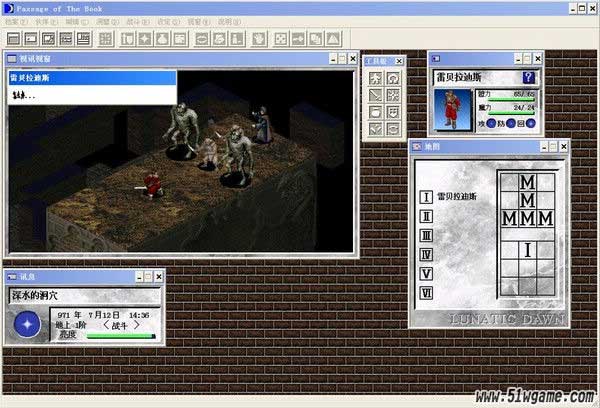
Task: Select the shield defend icon in tool palette
Action: tap(393, 112)
